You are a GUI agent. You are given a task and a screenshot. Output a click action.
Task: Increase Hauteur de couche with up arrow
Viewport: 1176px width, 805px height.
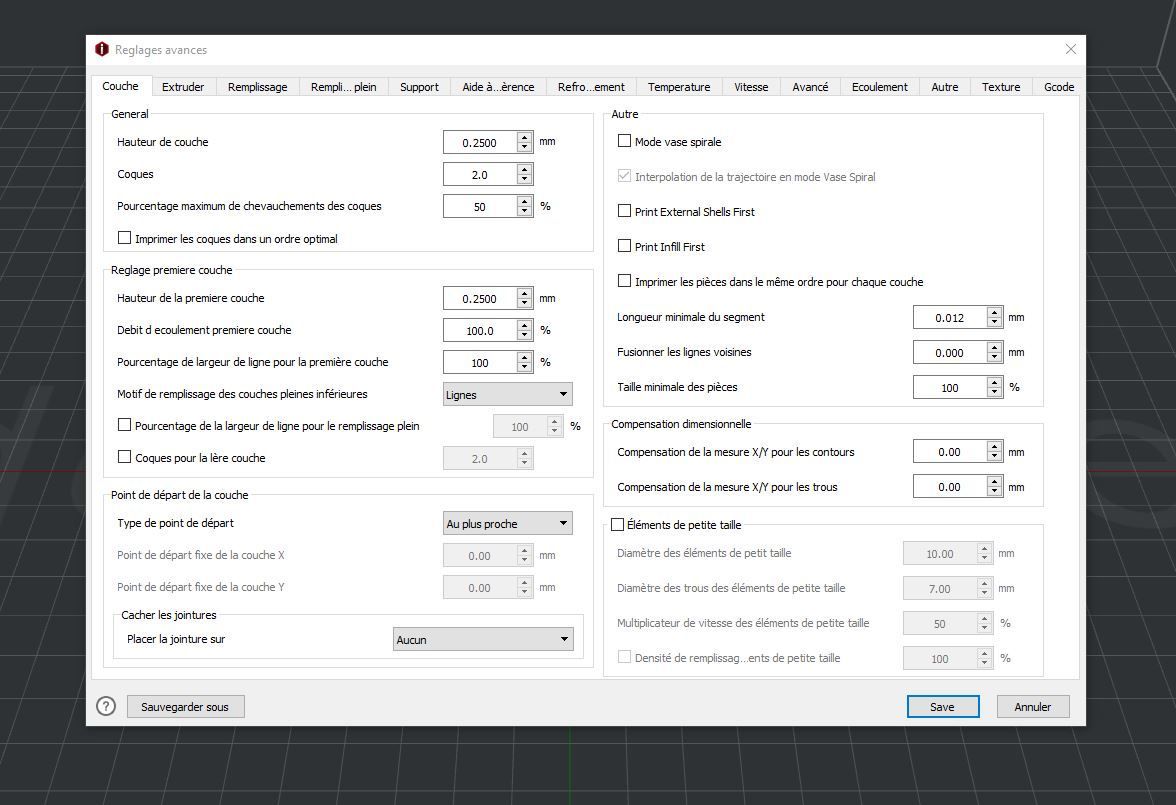[525, 137]
